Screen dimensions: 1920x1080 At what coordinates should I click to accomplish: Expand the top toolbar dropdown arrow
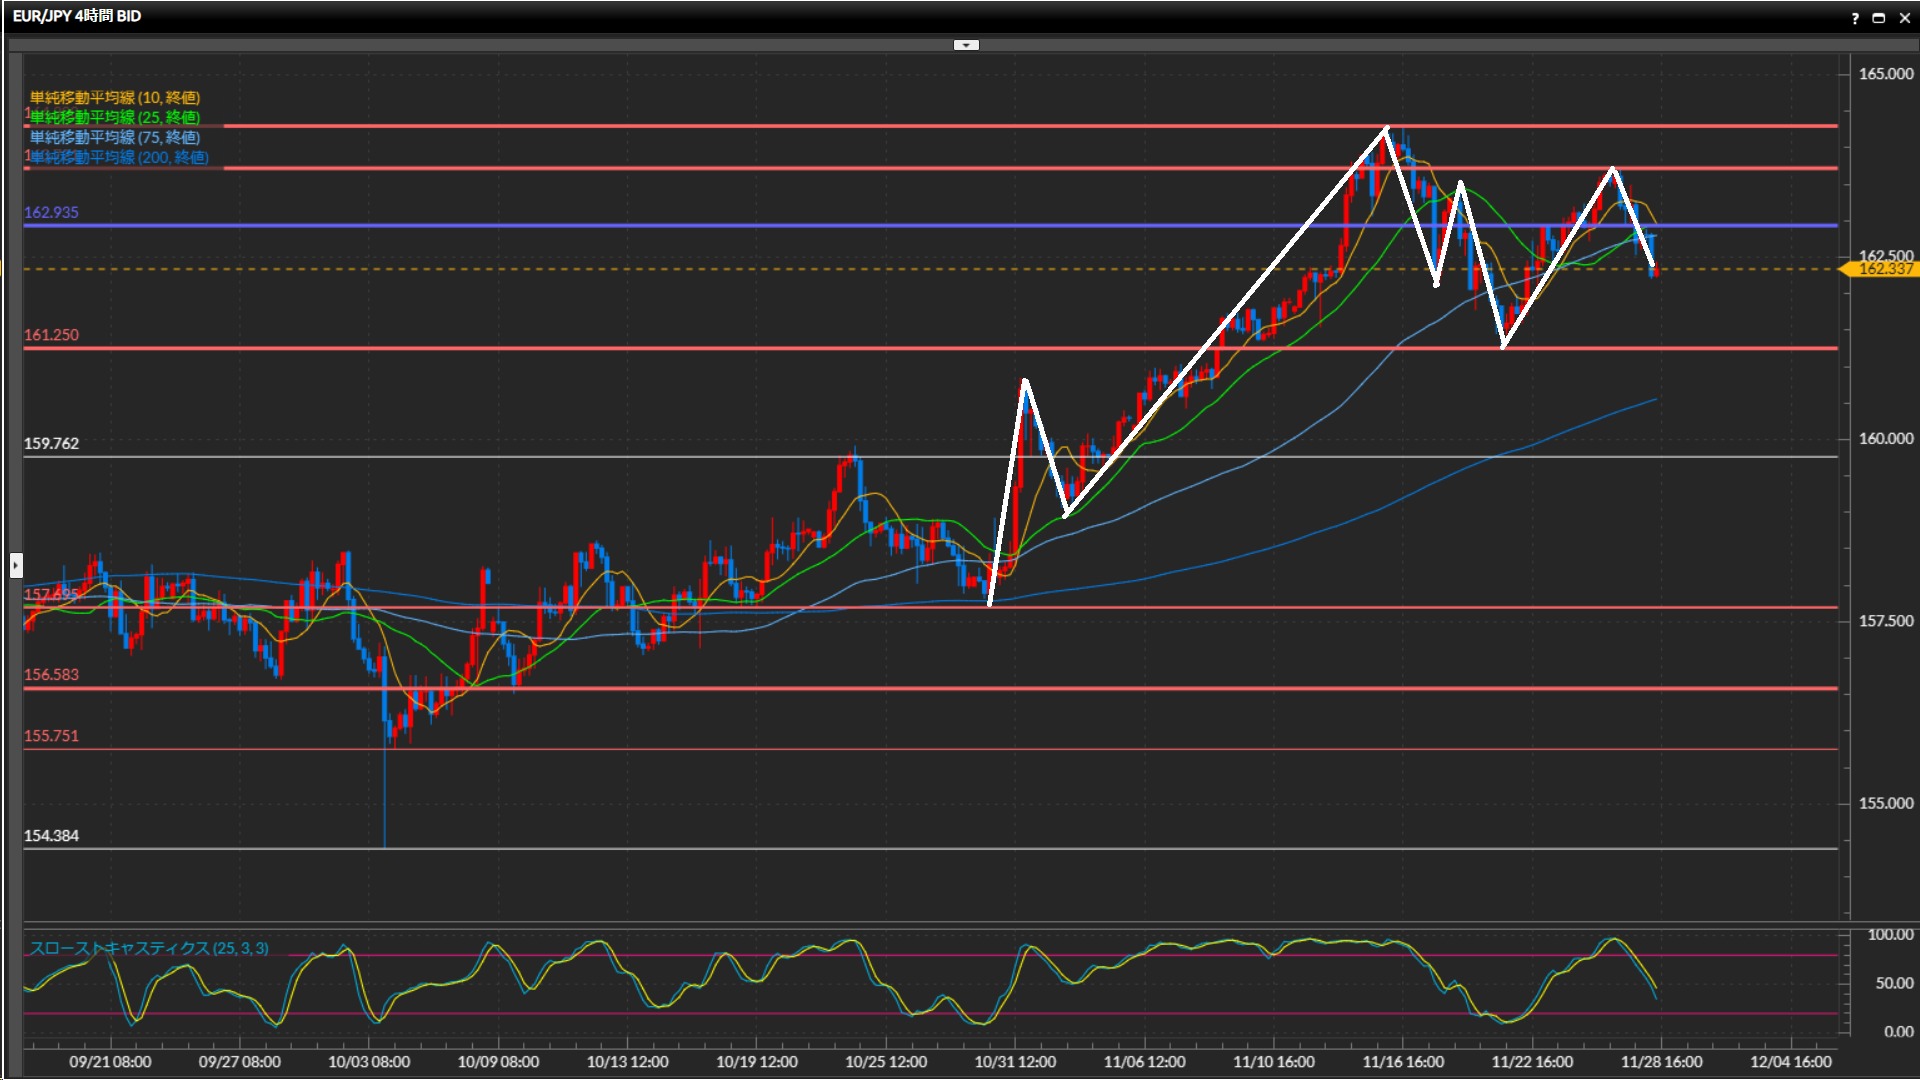pyautogui.click(x=966, y=45)
